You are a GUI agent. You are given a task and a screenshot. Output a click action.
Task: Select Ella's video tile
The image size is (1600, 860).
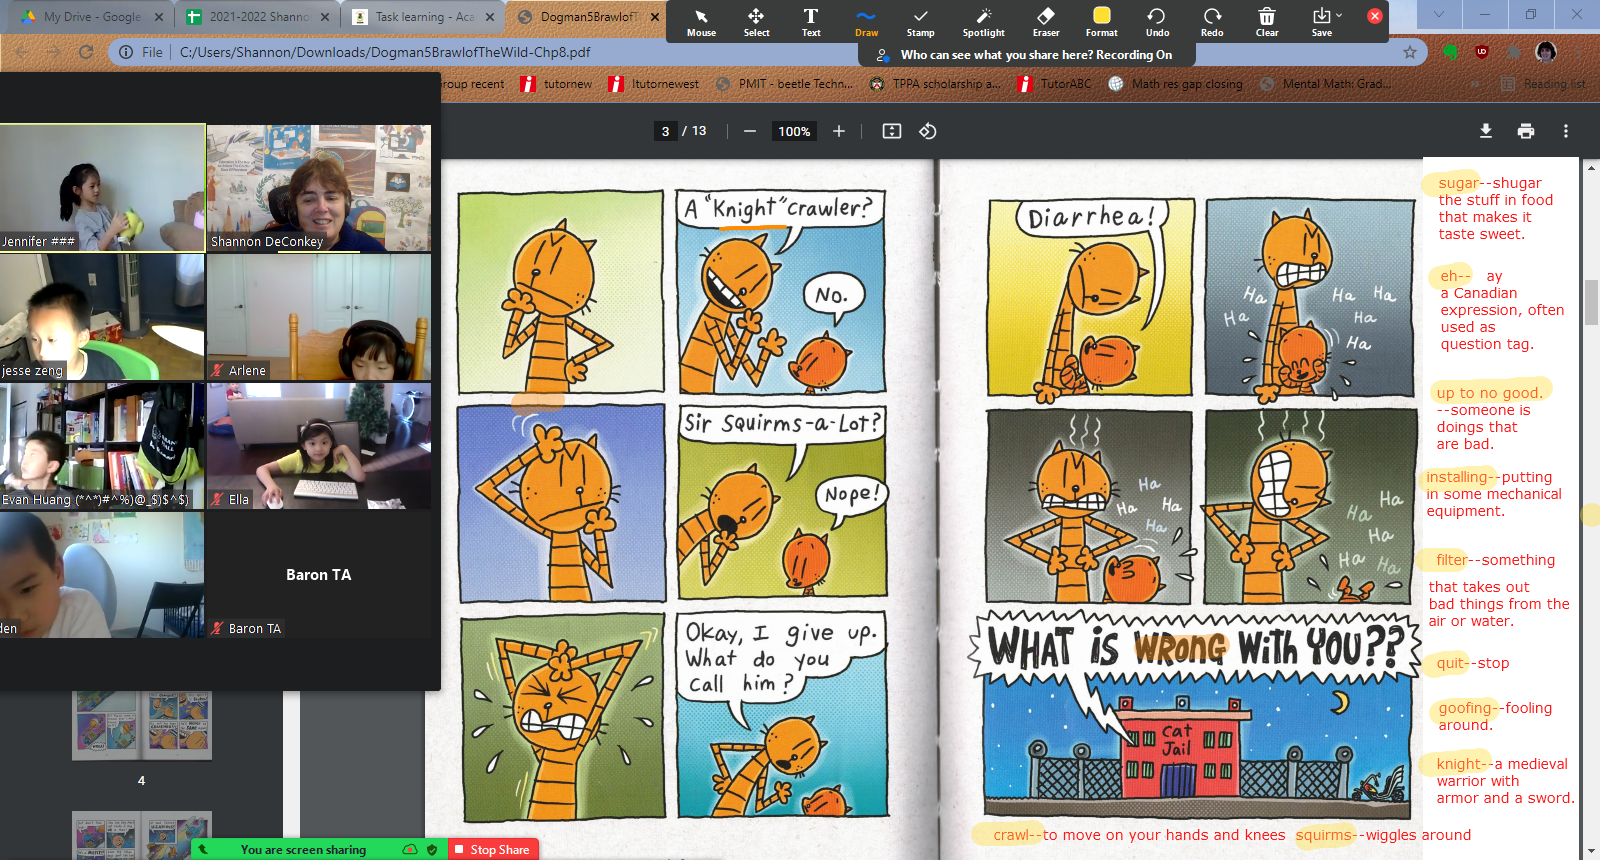point(319,446)
